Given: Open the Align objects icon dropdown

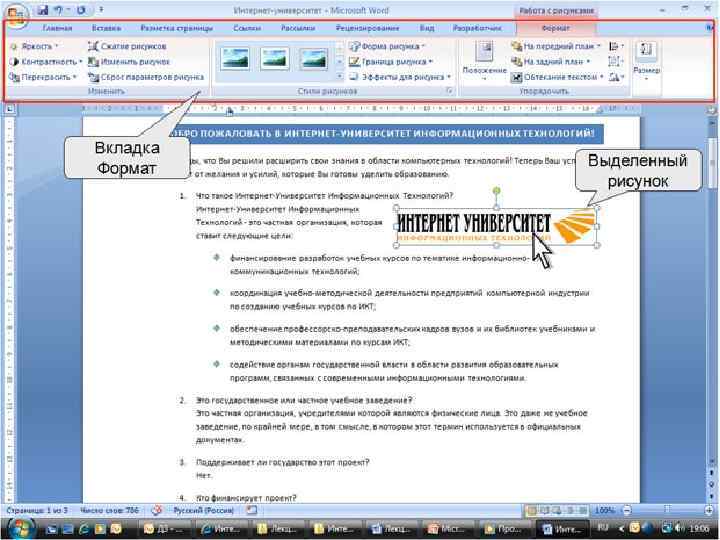Looking at the screenshot, I should point(616,46).
